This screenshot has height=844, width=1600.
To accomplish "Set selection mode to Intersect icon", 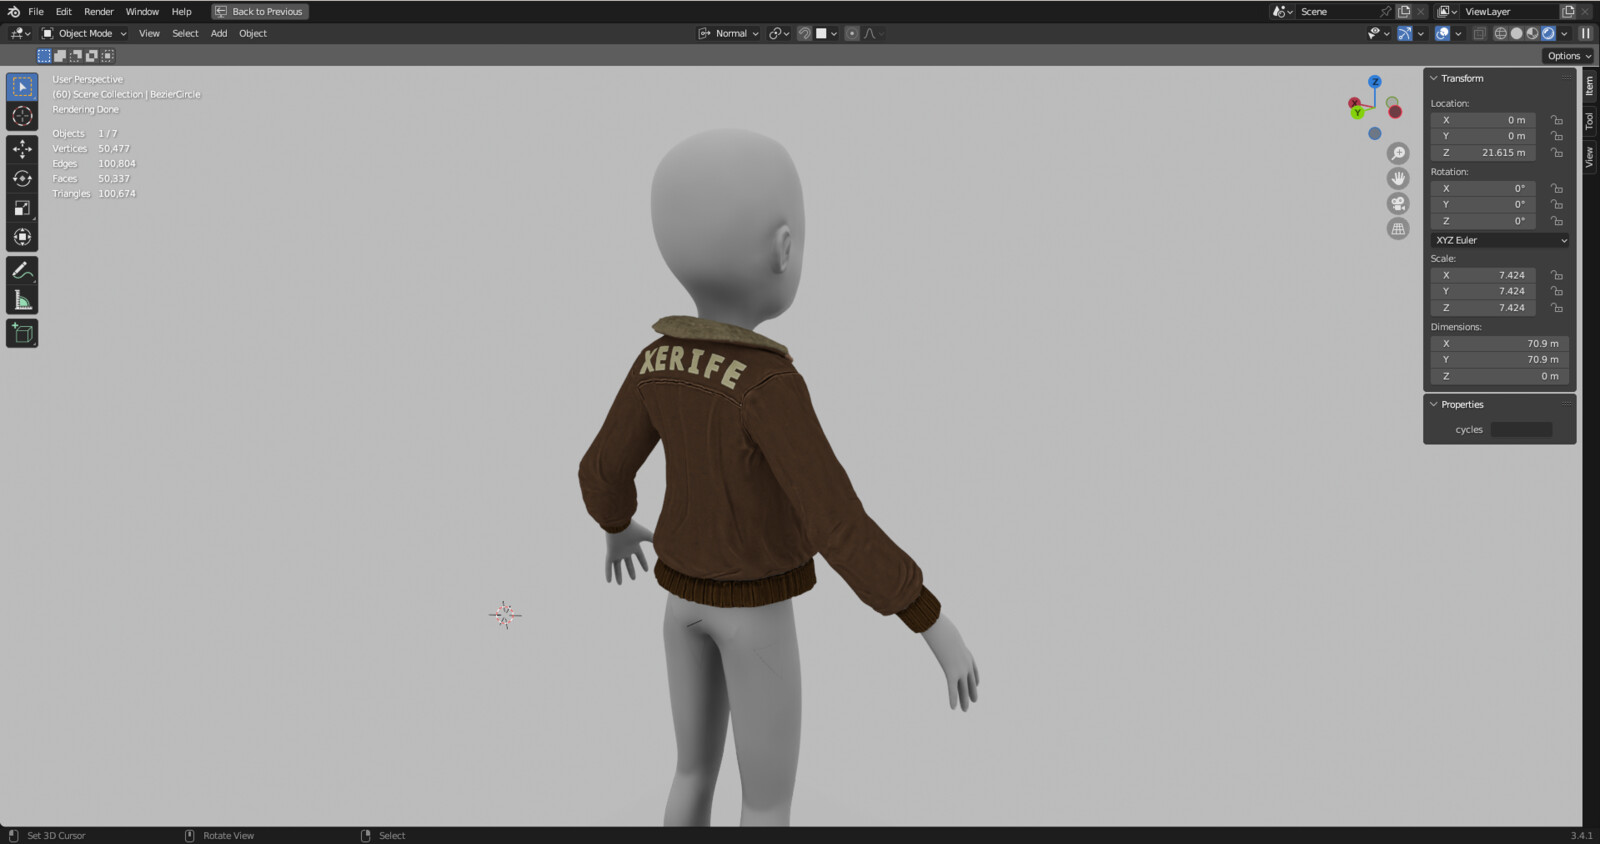I will [x=108, y=56].
